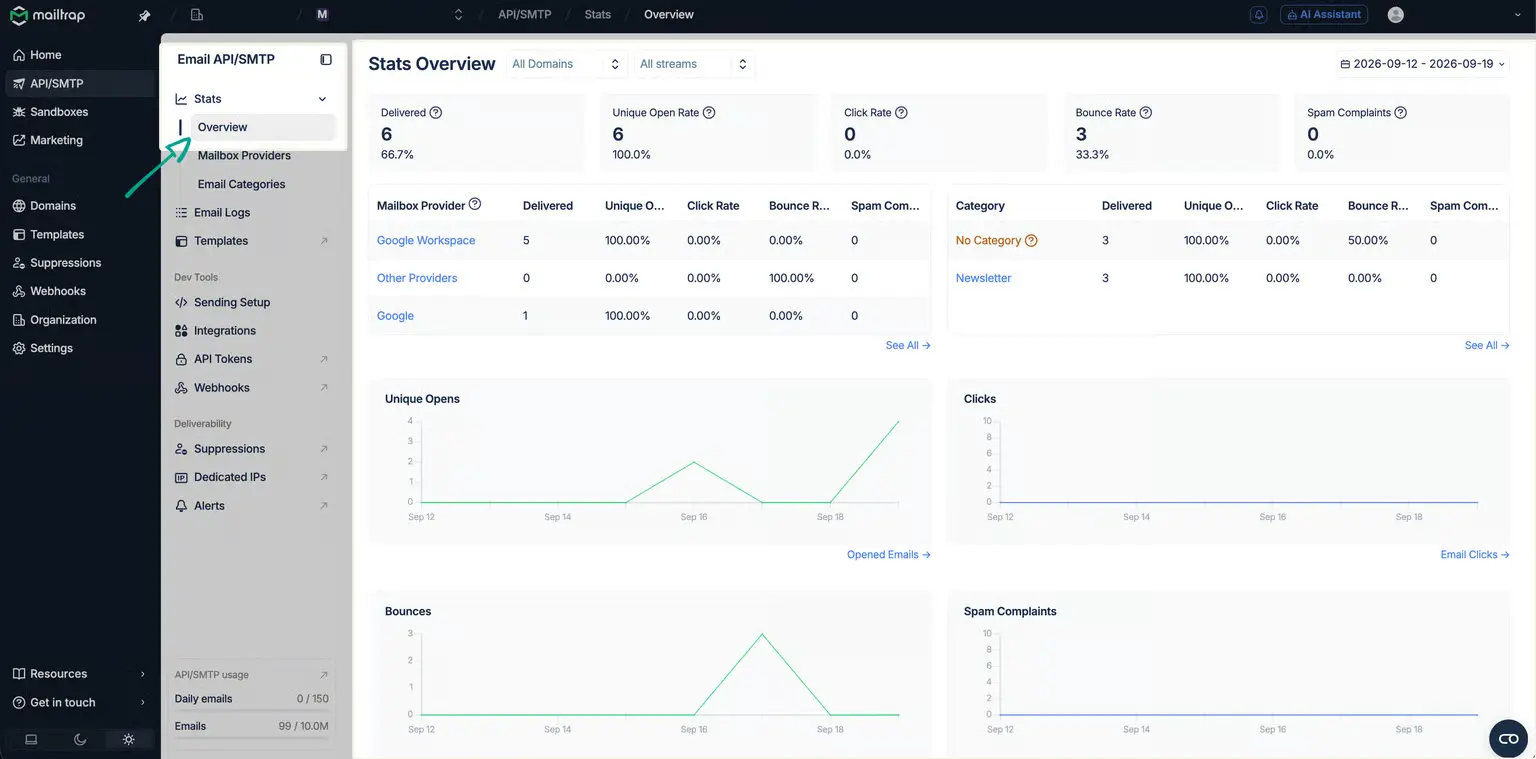1536x759 pixels.
Task: Expand the Get in touch menu
Action: [x=80, y=703]
